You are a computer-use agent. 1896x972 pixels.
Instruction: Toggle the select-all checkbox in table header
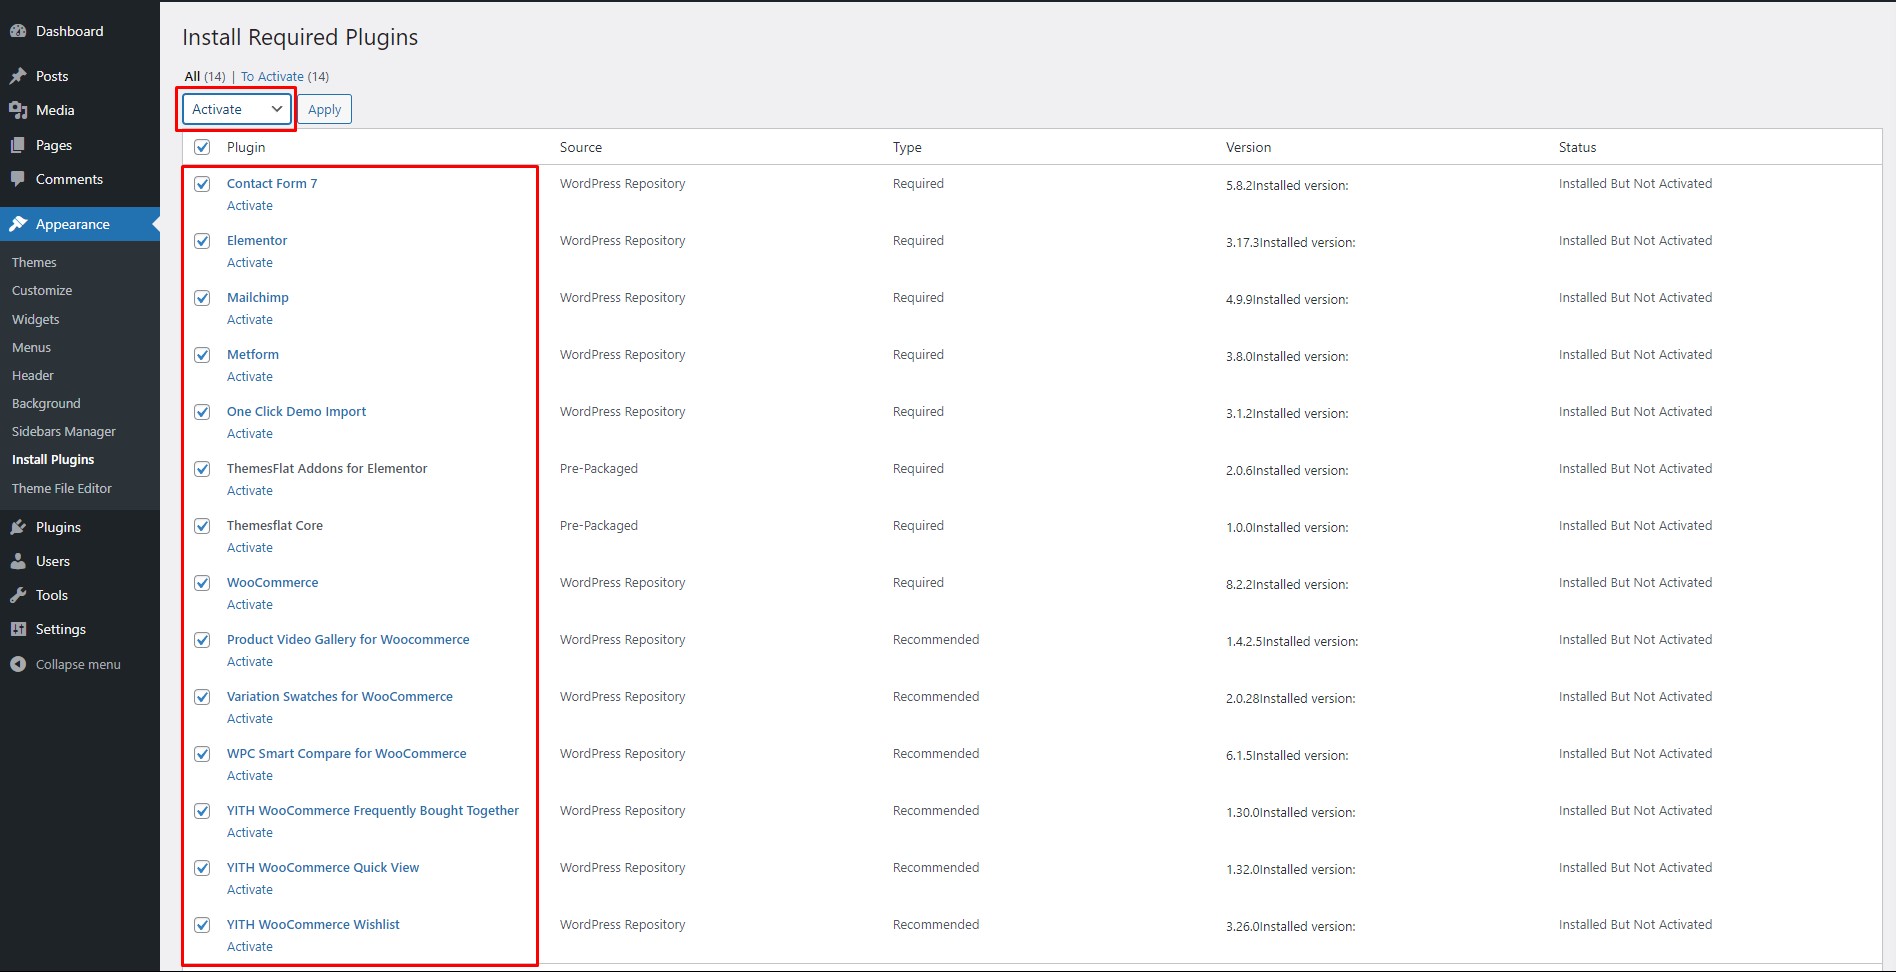(x=202, y=147)
